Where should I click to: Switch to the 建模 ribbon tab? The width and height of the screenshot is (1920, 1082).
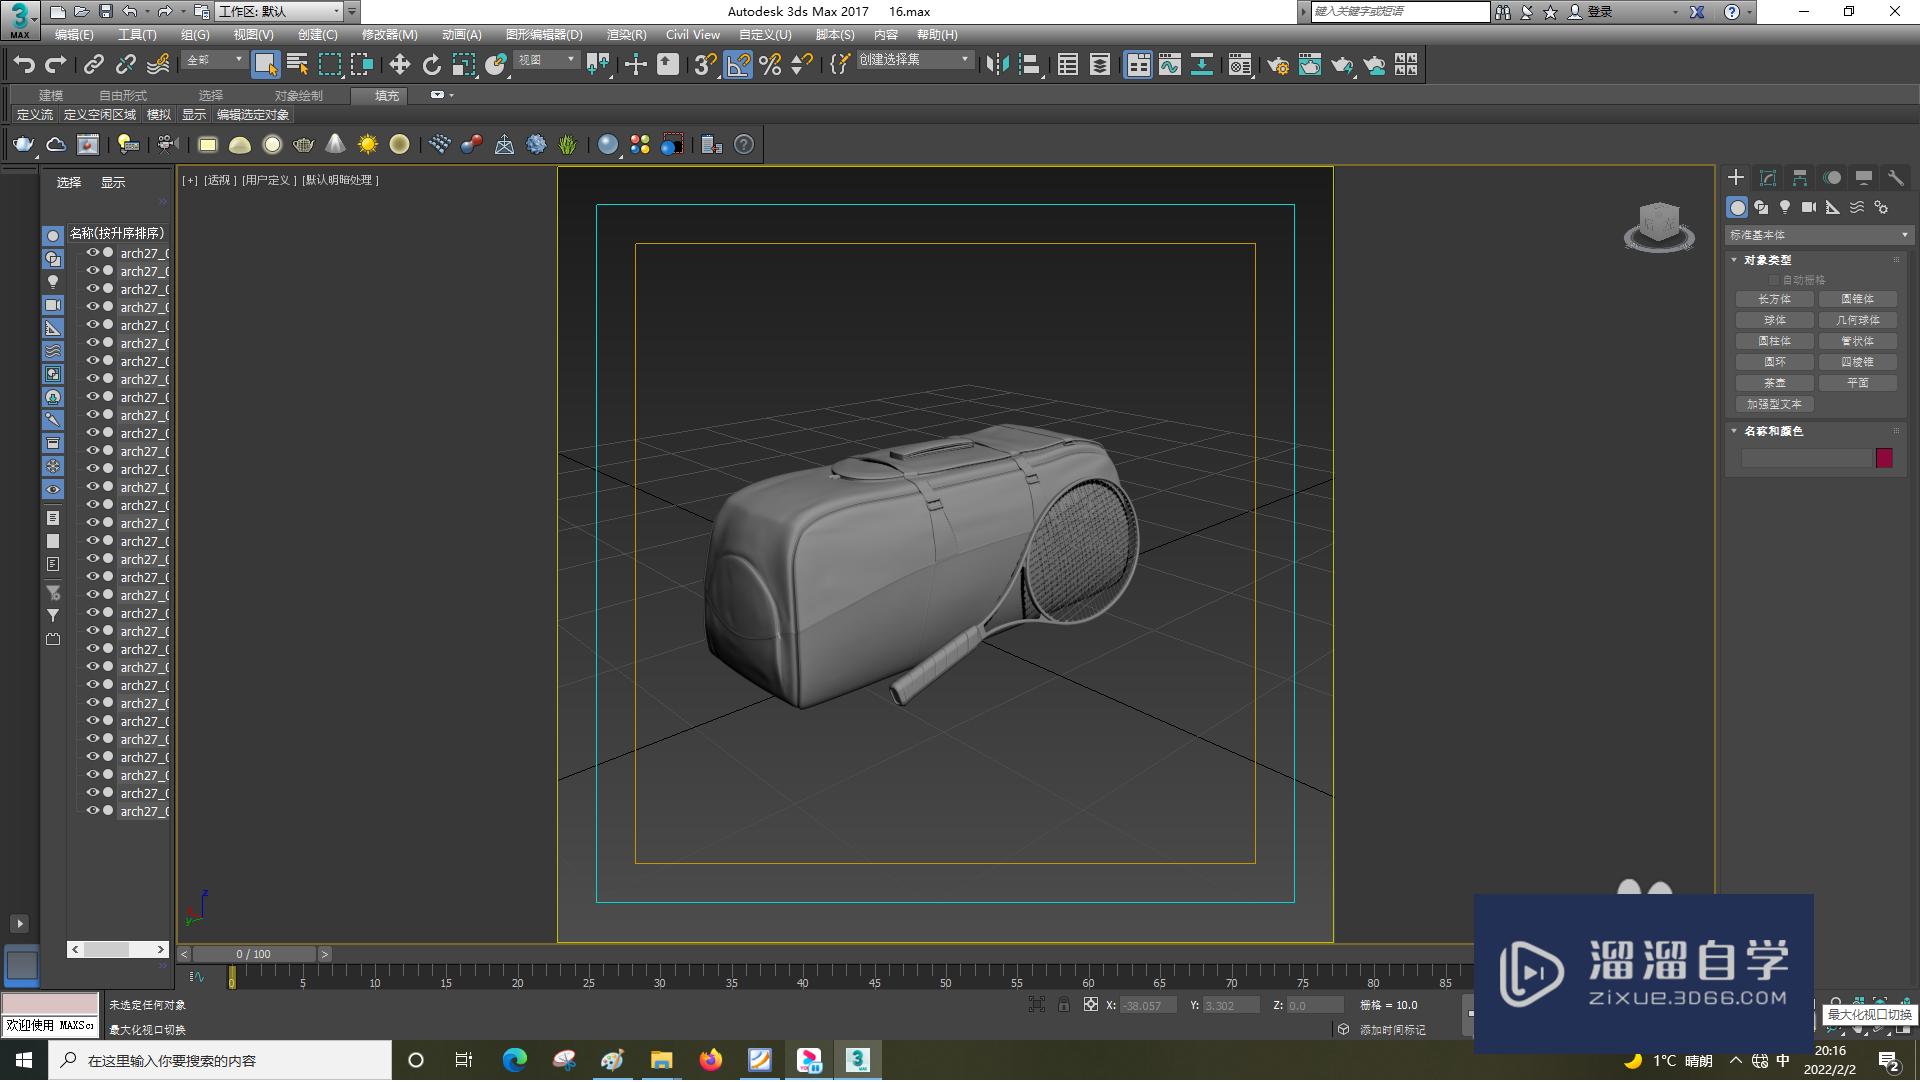coord(51,96)
